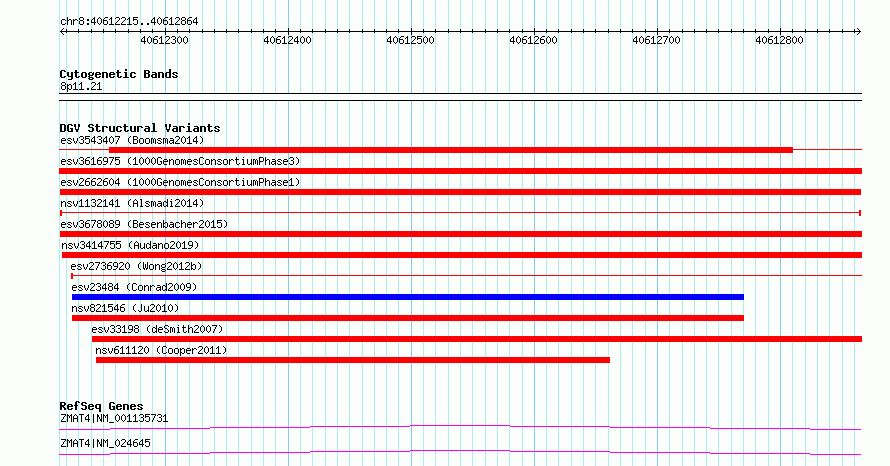Open the nsv611120 (Cooper2011) label
890x466 pixels.
coord(161,350)
